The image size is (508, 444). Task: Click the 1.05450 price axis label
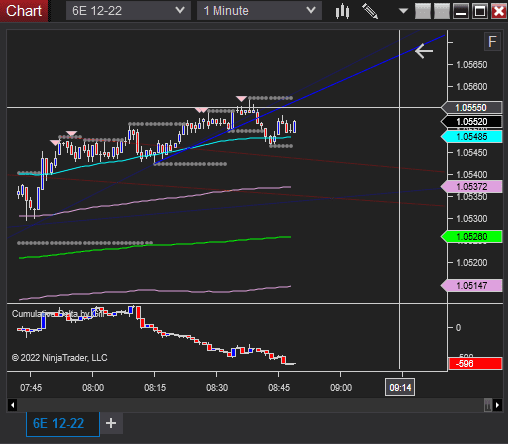(x=472, y=153)
